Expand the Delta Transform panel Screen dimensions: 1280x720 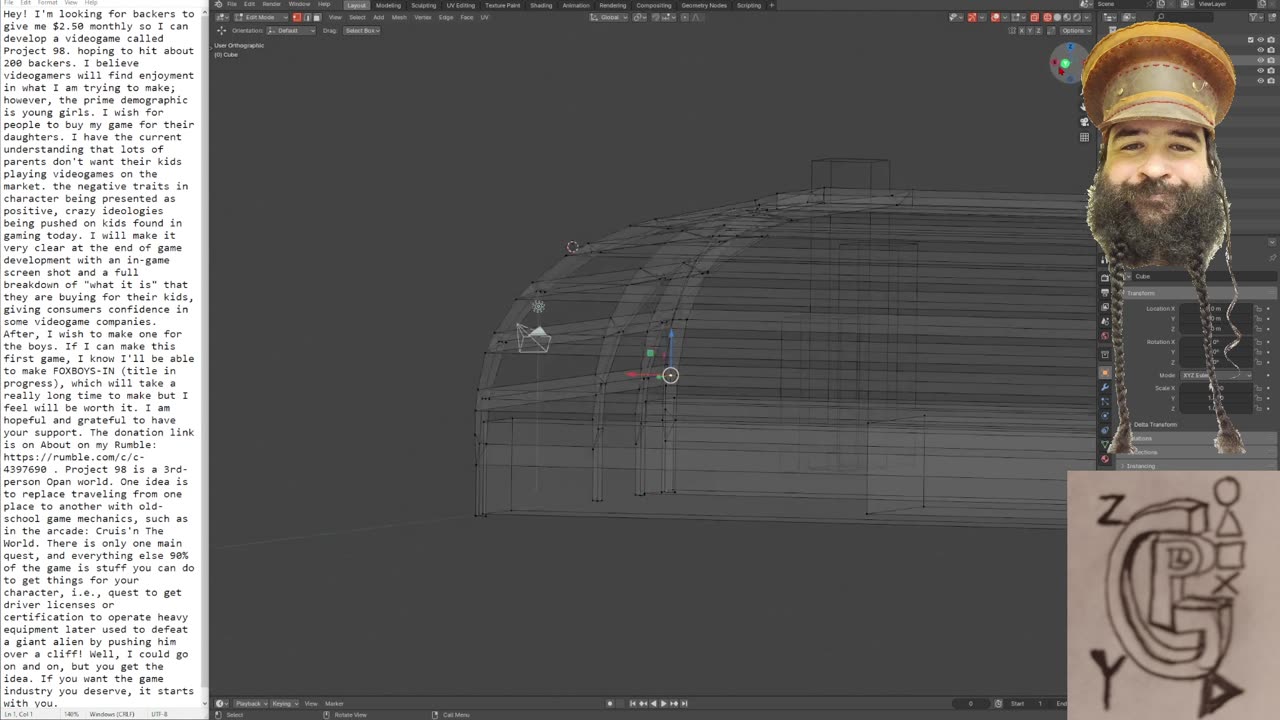coord(1155,425)
